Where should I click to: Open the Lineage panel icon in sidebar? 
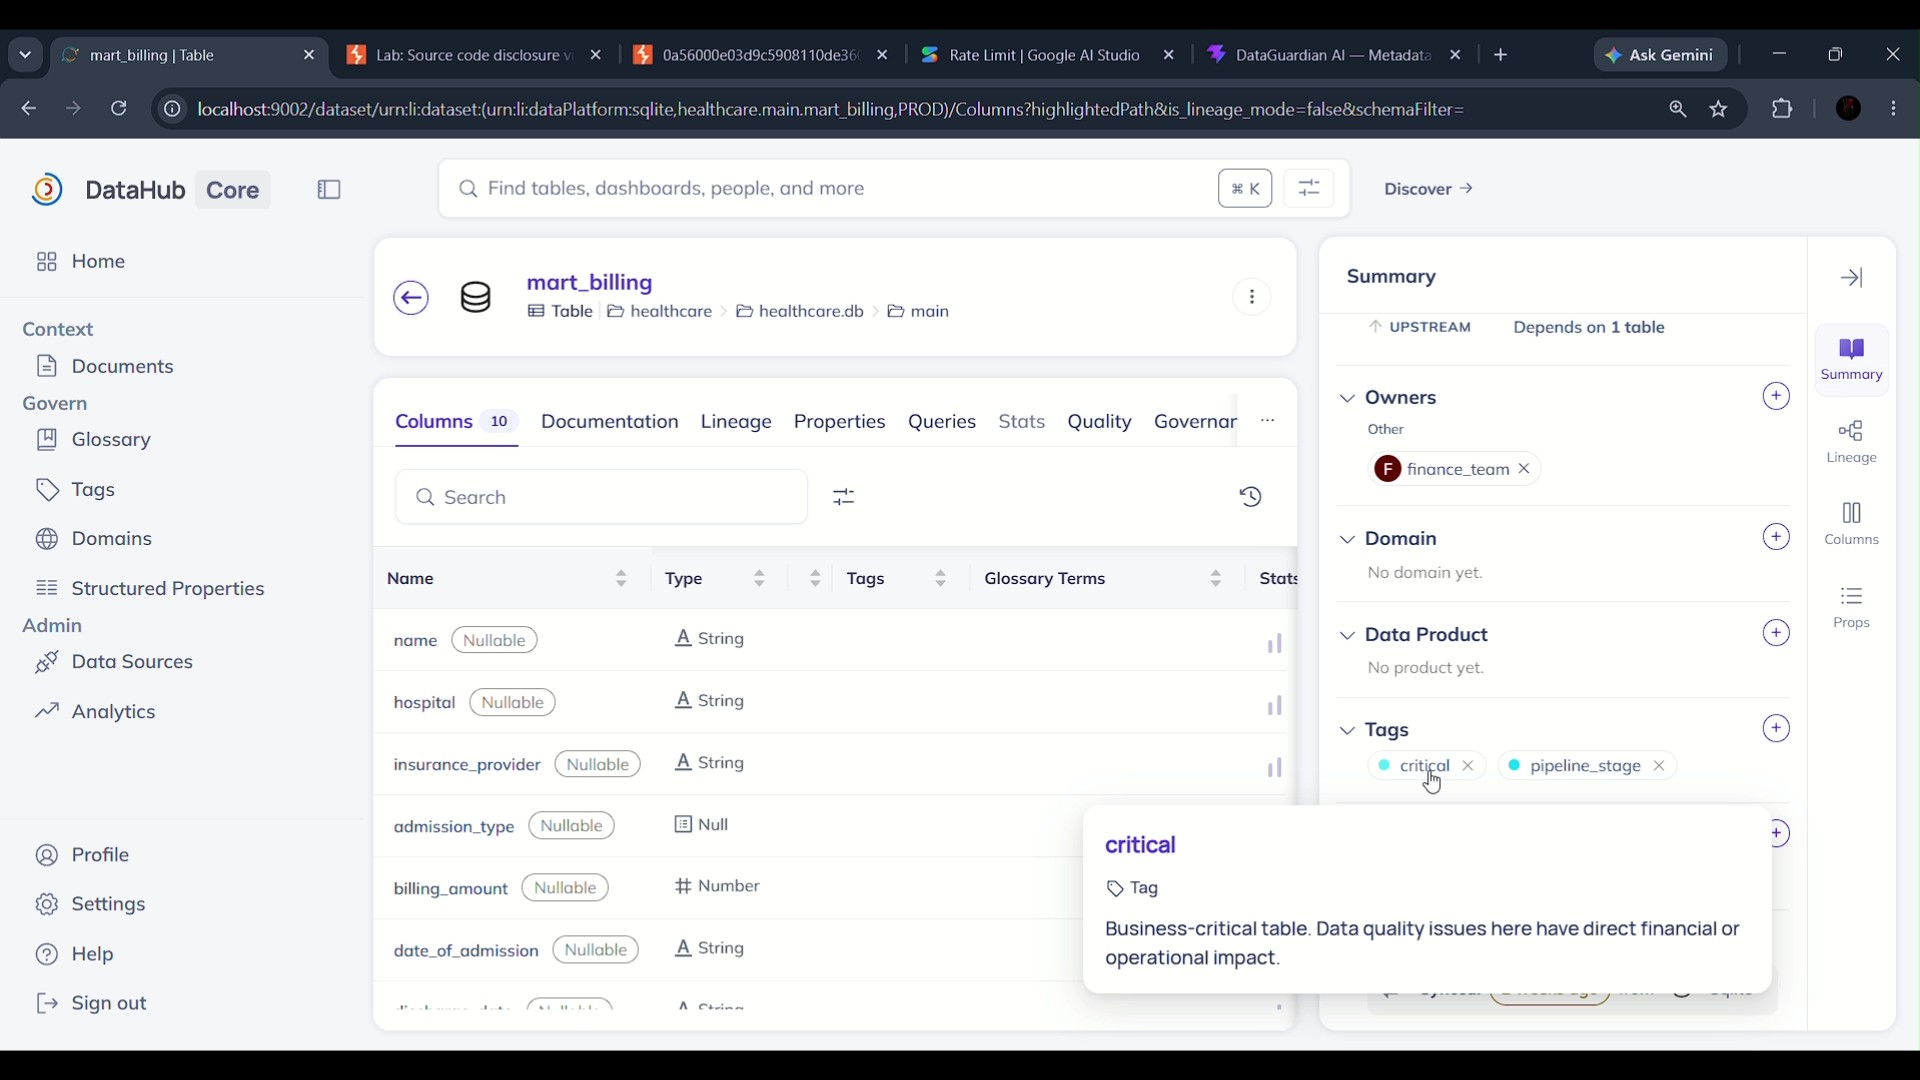[x=1852, y=442]
